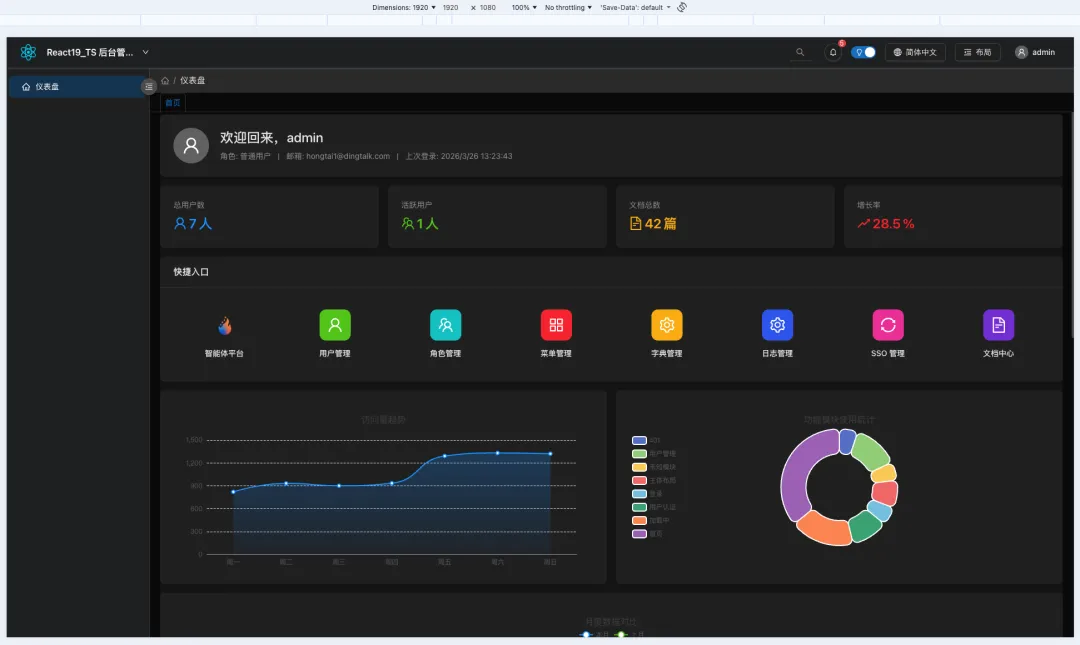Toggle the red legend entry

(654, 480)
